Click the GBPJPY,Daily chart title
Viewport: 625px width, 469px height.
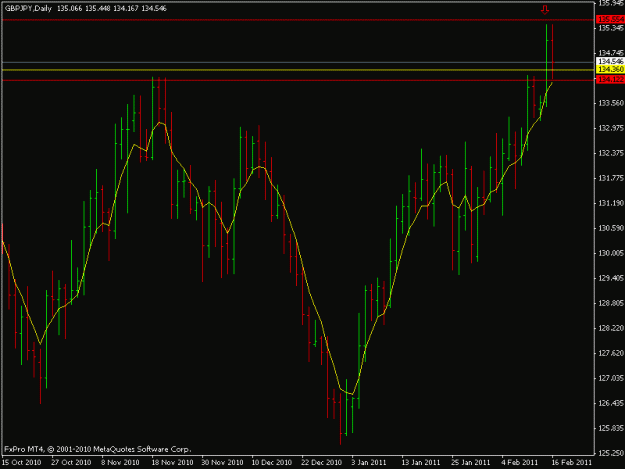tap(28, 8)
